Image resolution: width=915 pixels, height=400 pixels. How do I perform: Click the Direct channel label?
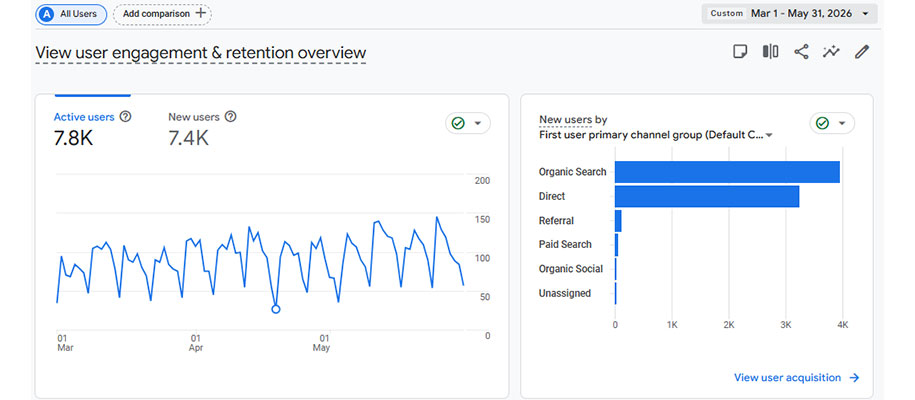[552, 197]
